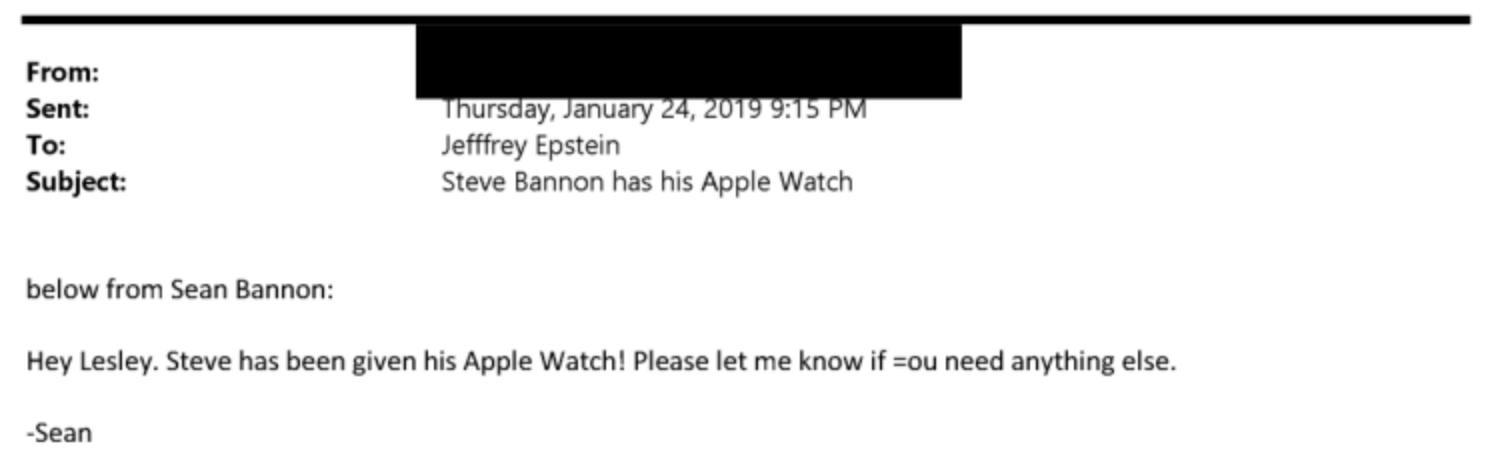Click the "To:" header label
Image resolution: width=1486 pixels, height=472 pixels.
[46, 145]
